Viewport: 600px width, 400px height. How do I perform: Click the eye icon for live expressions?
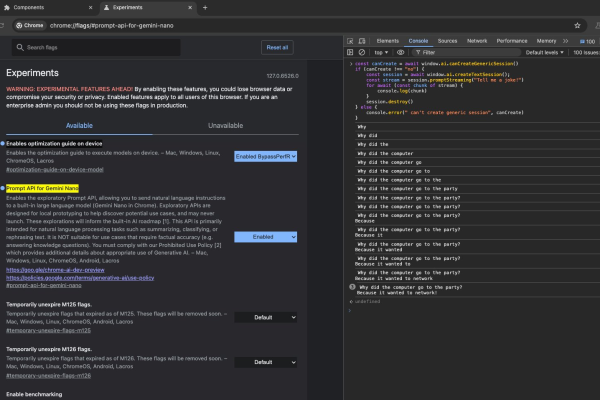click(400, 52)
